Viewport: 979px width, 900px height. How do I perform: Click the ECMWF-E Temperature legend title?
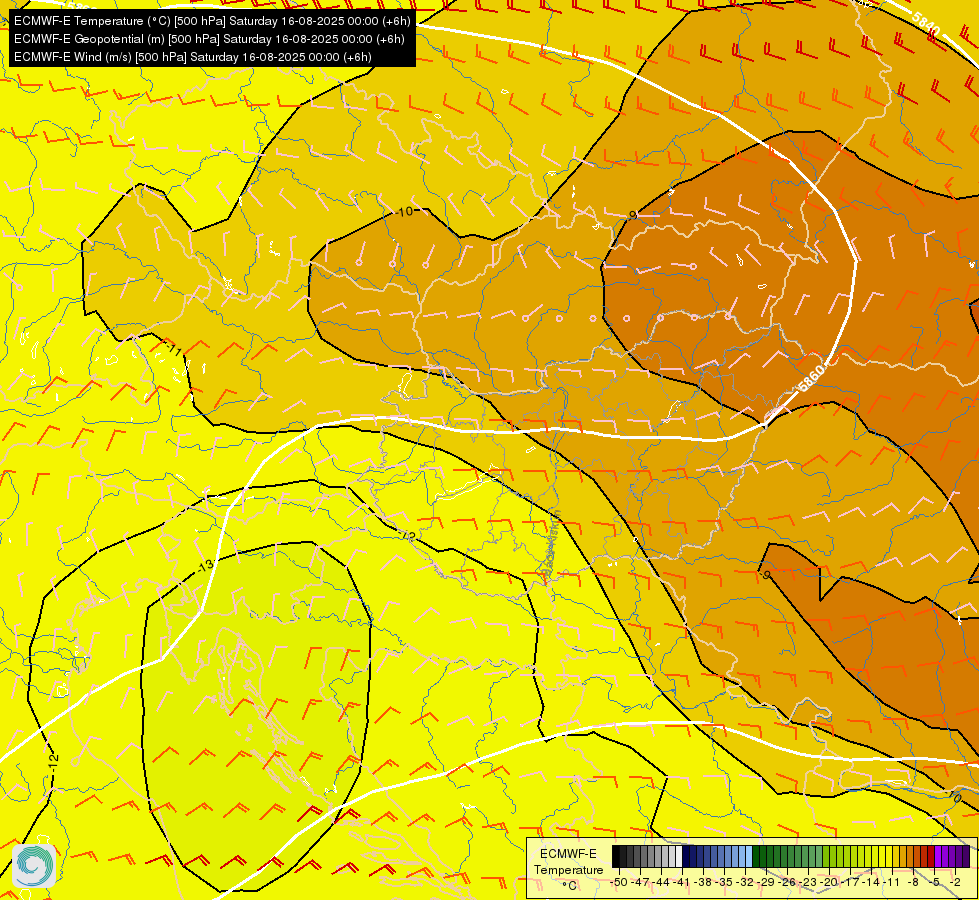[x=569, y=862]
